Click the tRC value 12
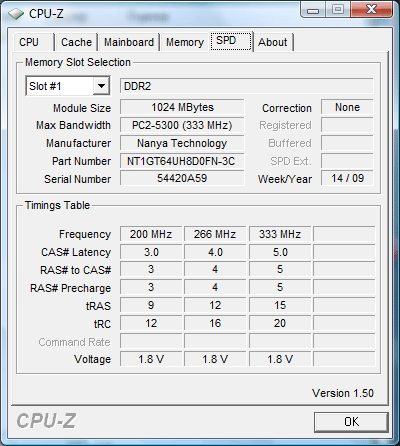Image resolution: width=400 pixels, height=446 pixels. pyautogui.click(x=151, y=323)
